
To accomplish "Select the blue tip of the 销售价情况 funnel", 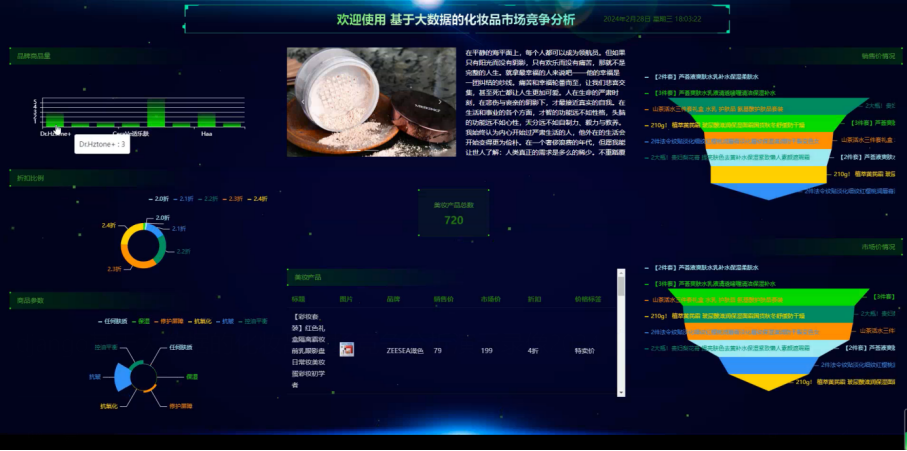I will pyautogui.click(x=768, y=190).
